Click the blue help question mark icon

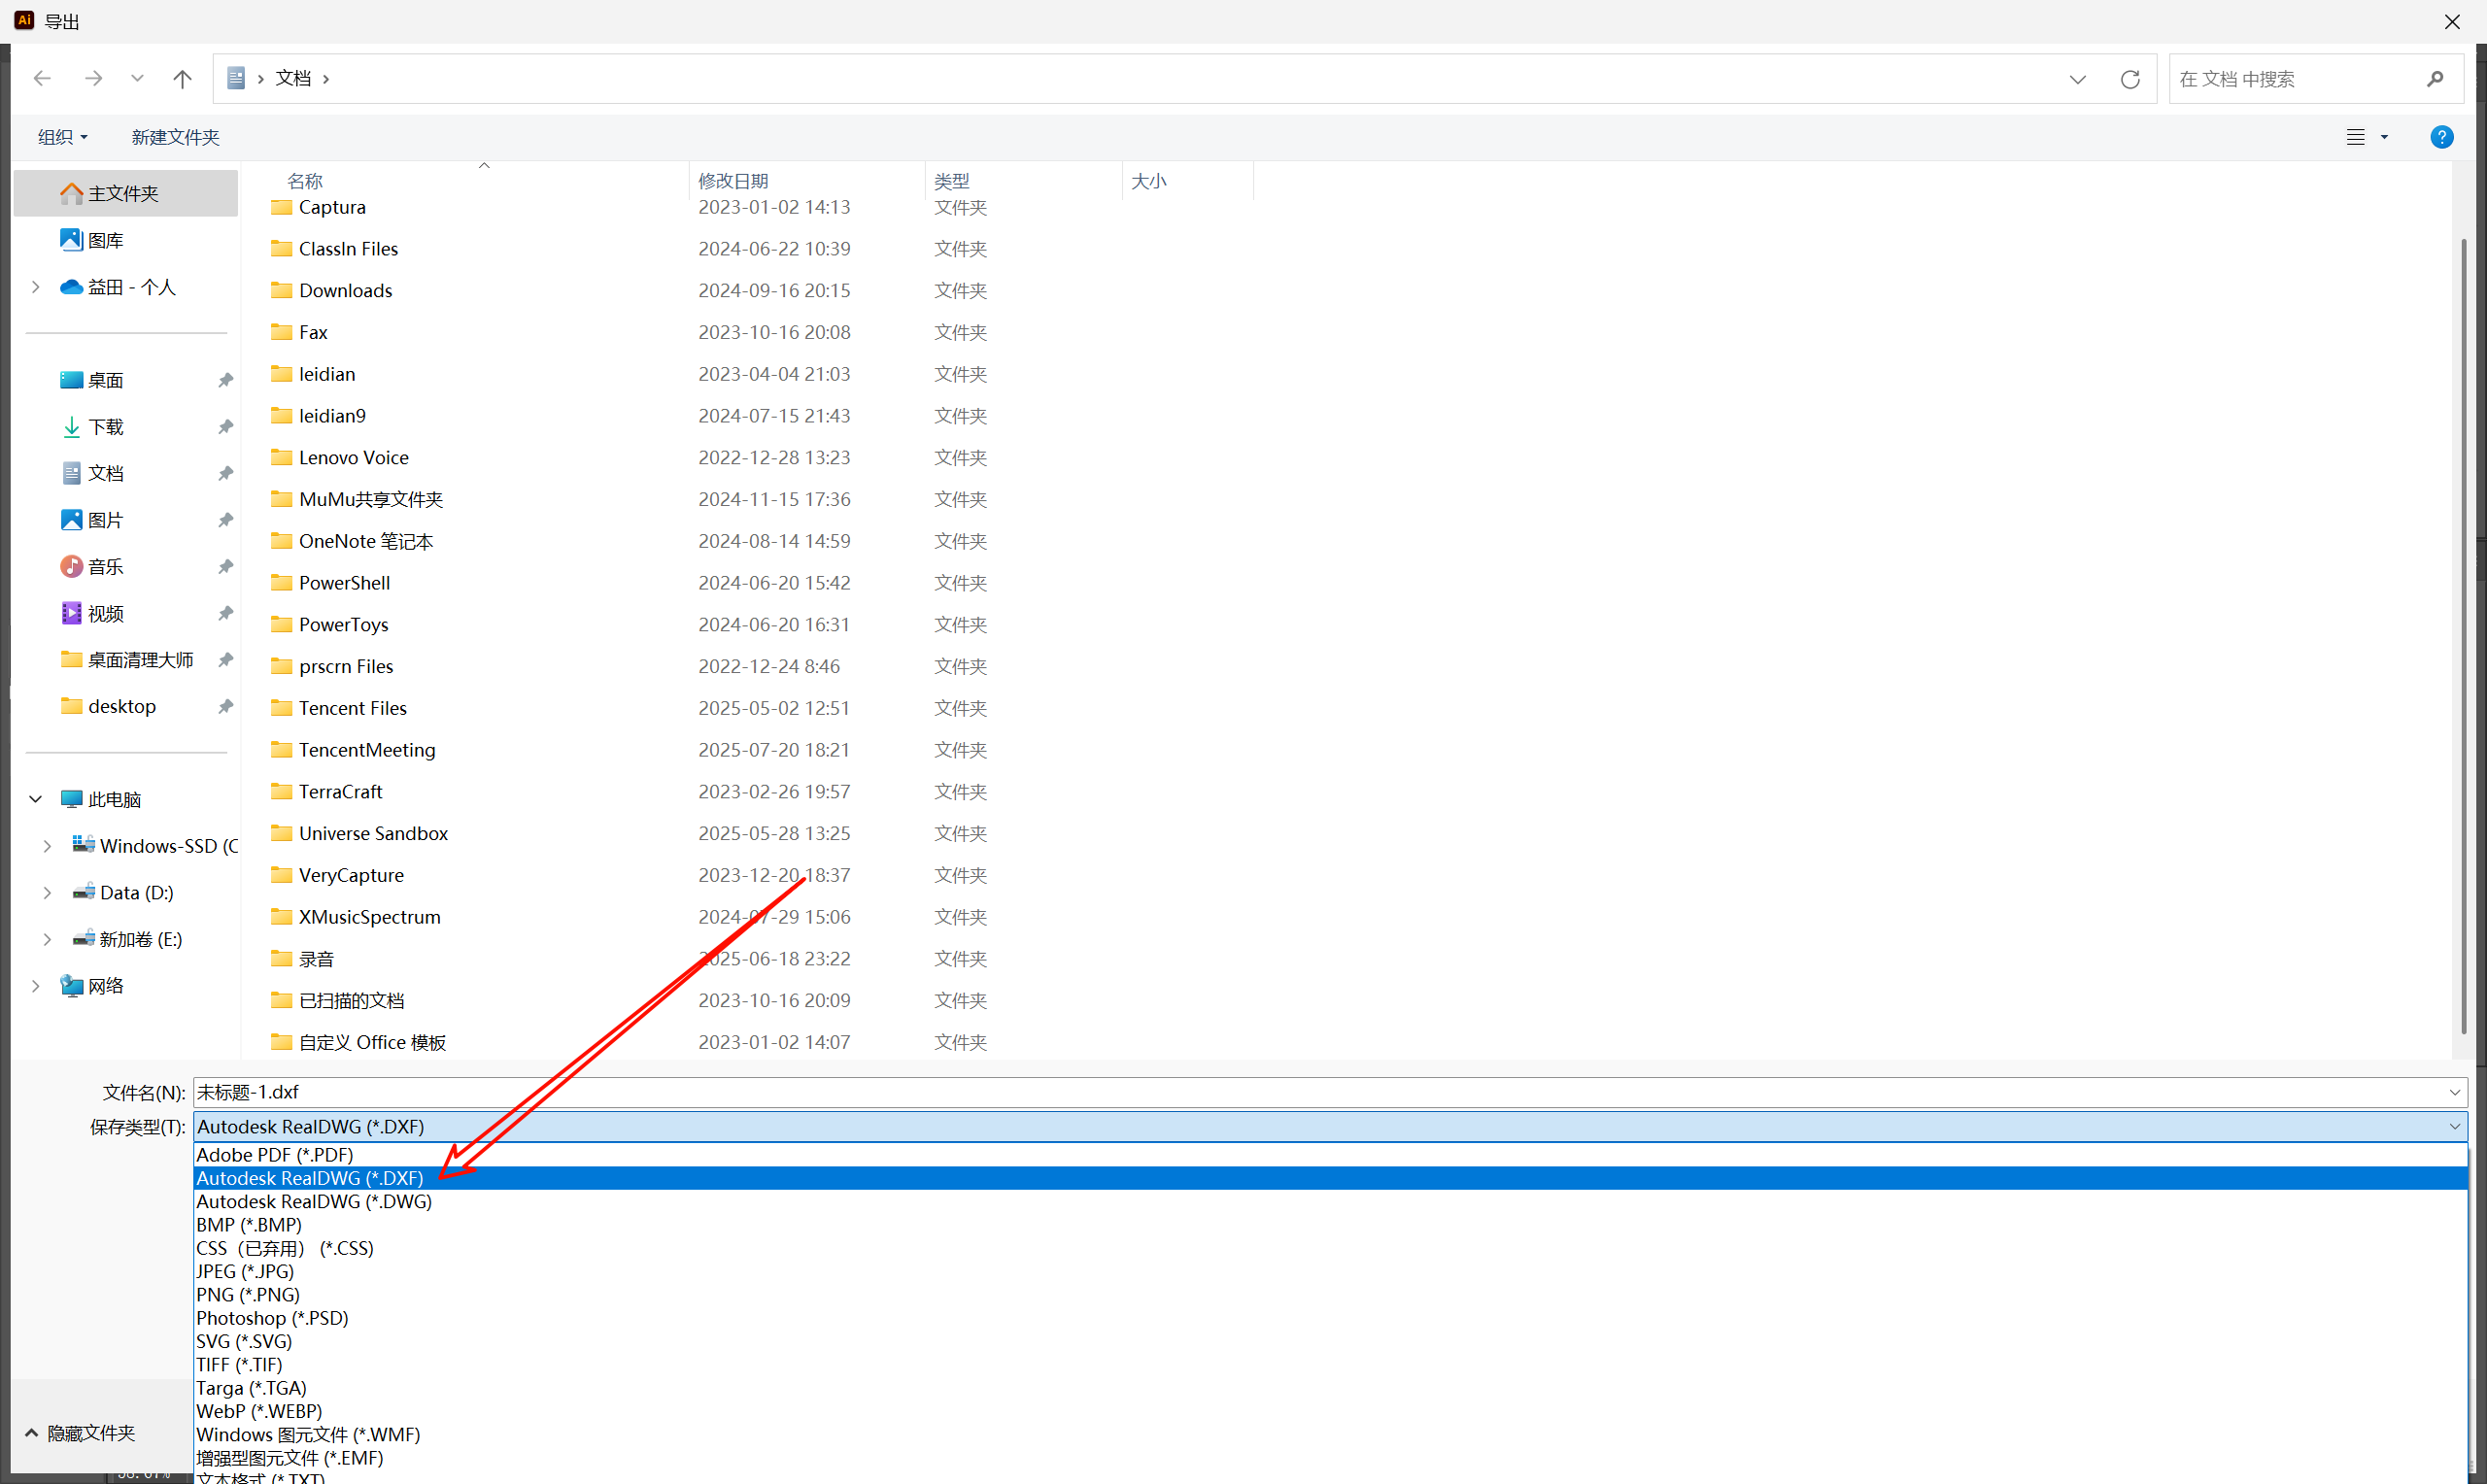pos(2441,137)
